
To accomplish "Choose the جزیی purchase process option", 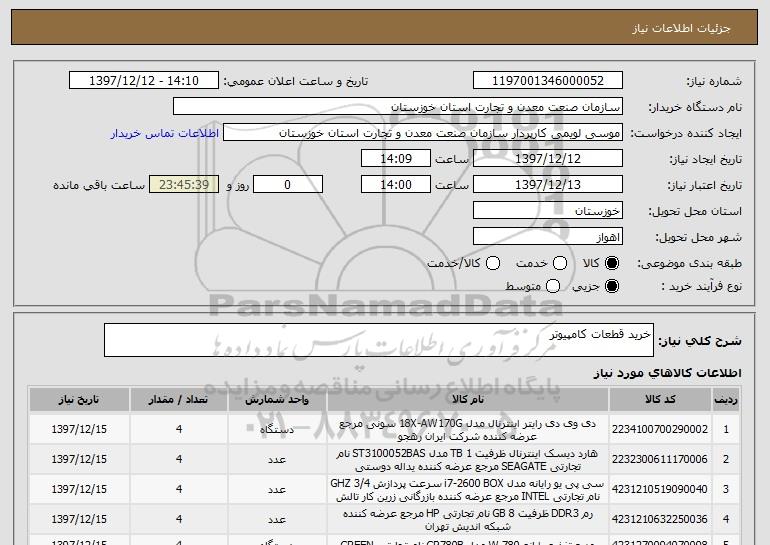I will coord(612,286).
